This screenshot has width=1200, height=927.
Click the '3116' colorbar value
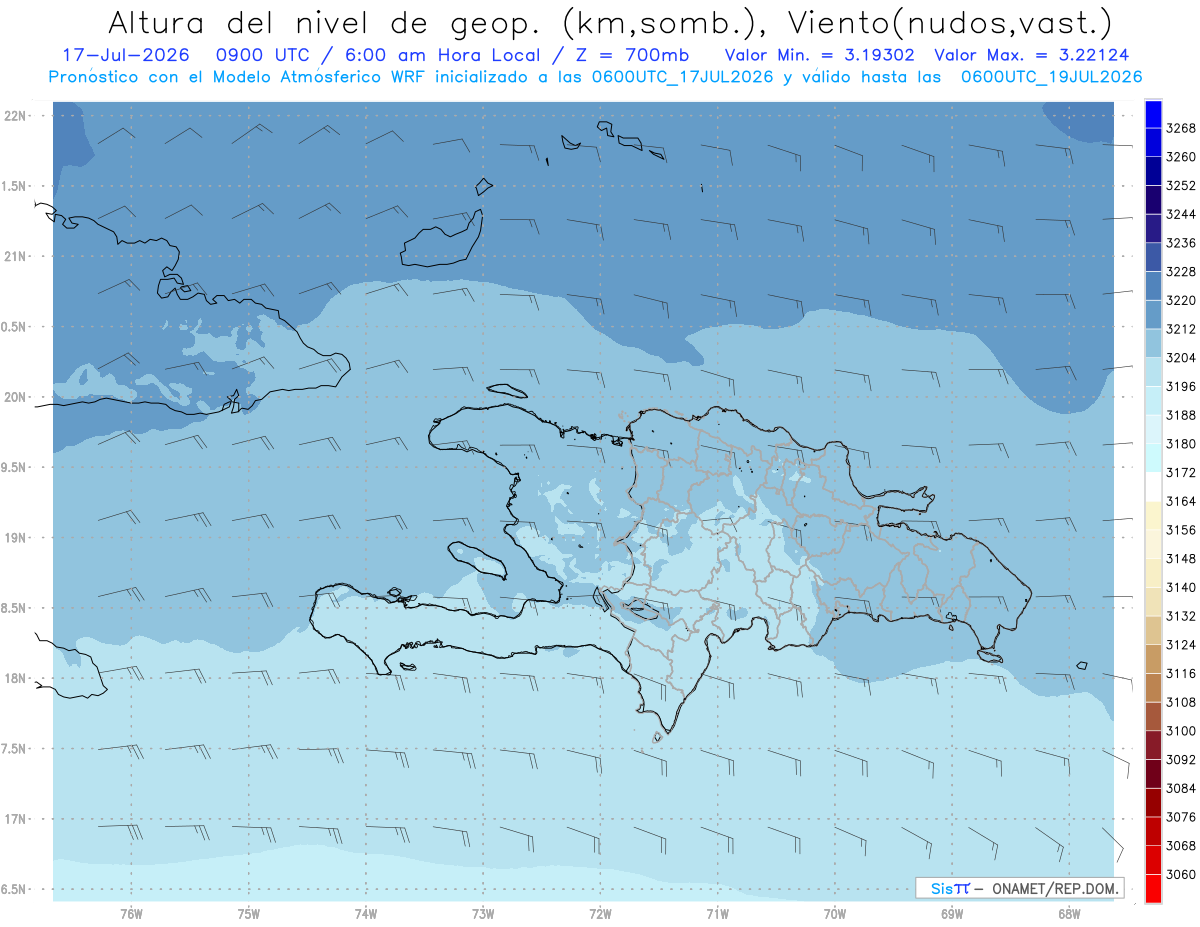point(1181,674)
